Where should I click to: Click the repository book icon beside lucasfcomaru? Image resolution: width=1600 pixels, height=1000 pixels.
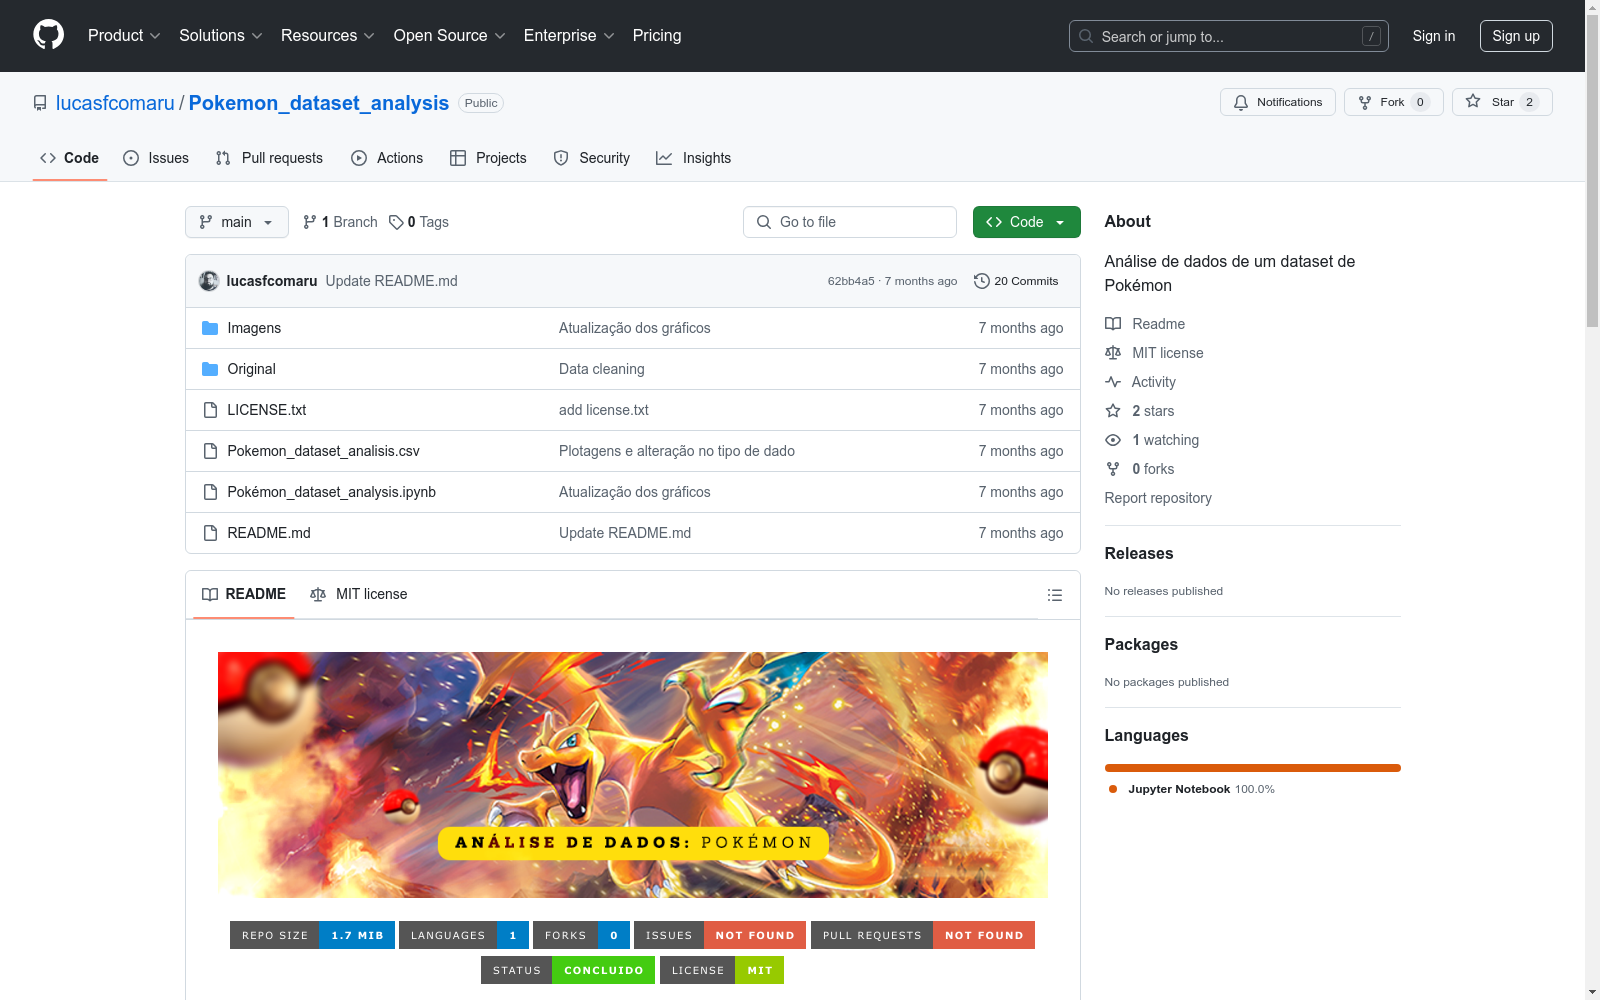click(x=40, y=103)
